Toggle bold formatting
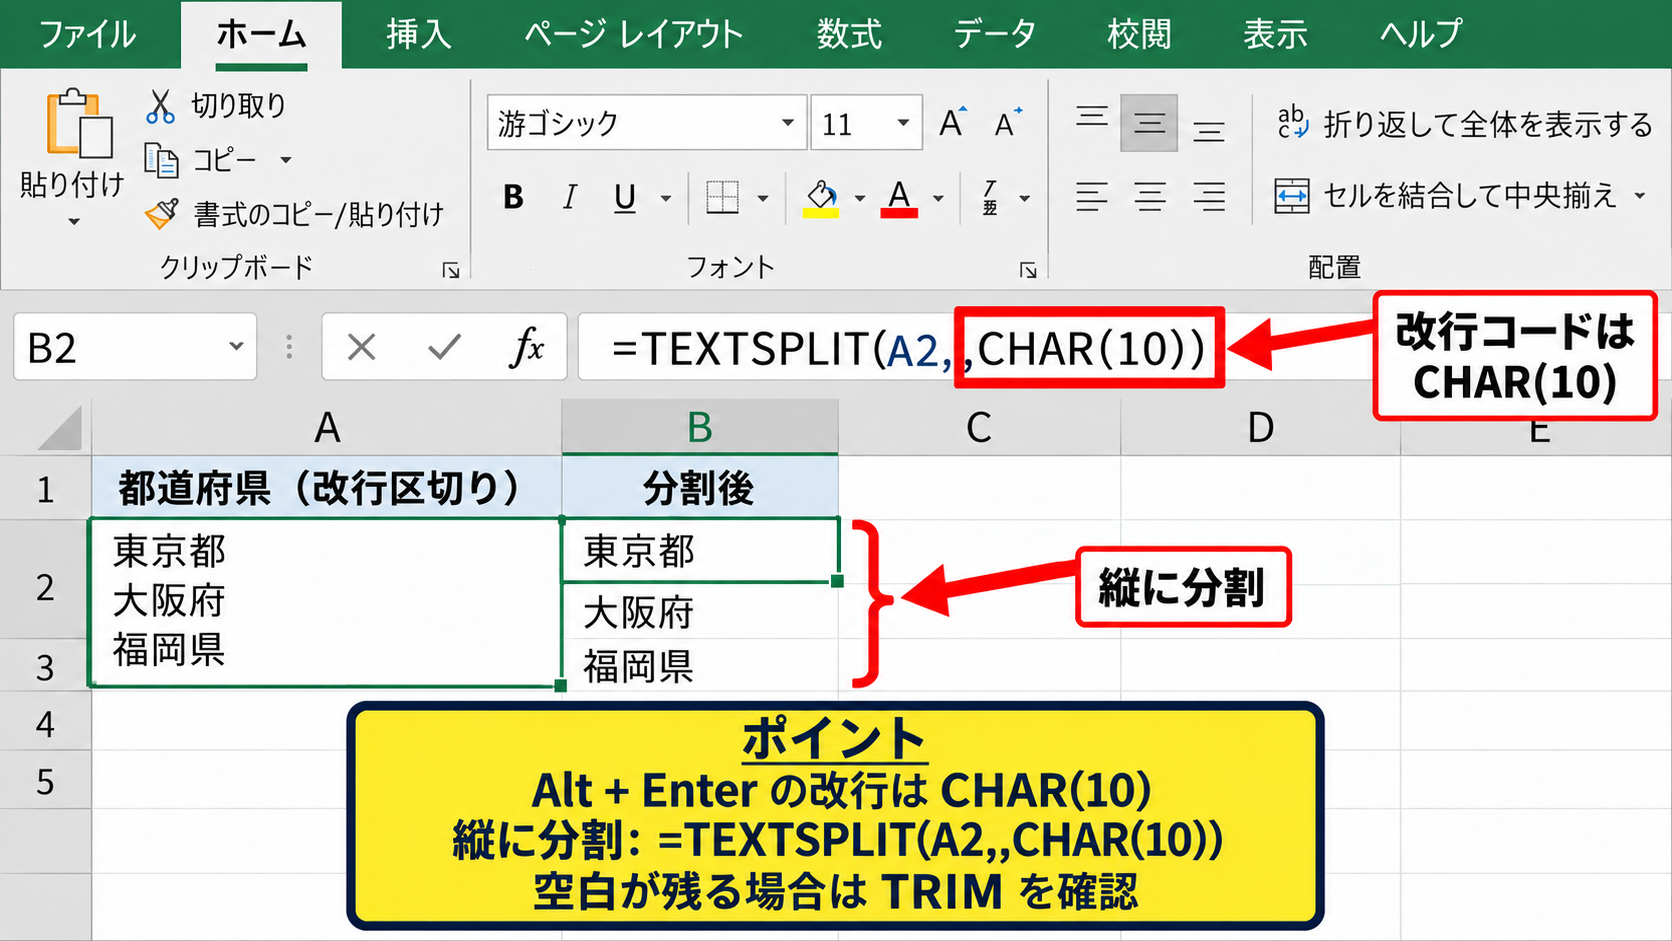Viewport: 1672px width, 941px height. coord(514,198)
